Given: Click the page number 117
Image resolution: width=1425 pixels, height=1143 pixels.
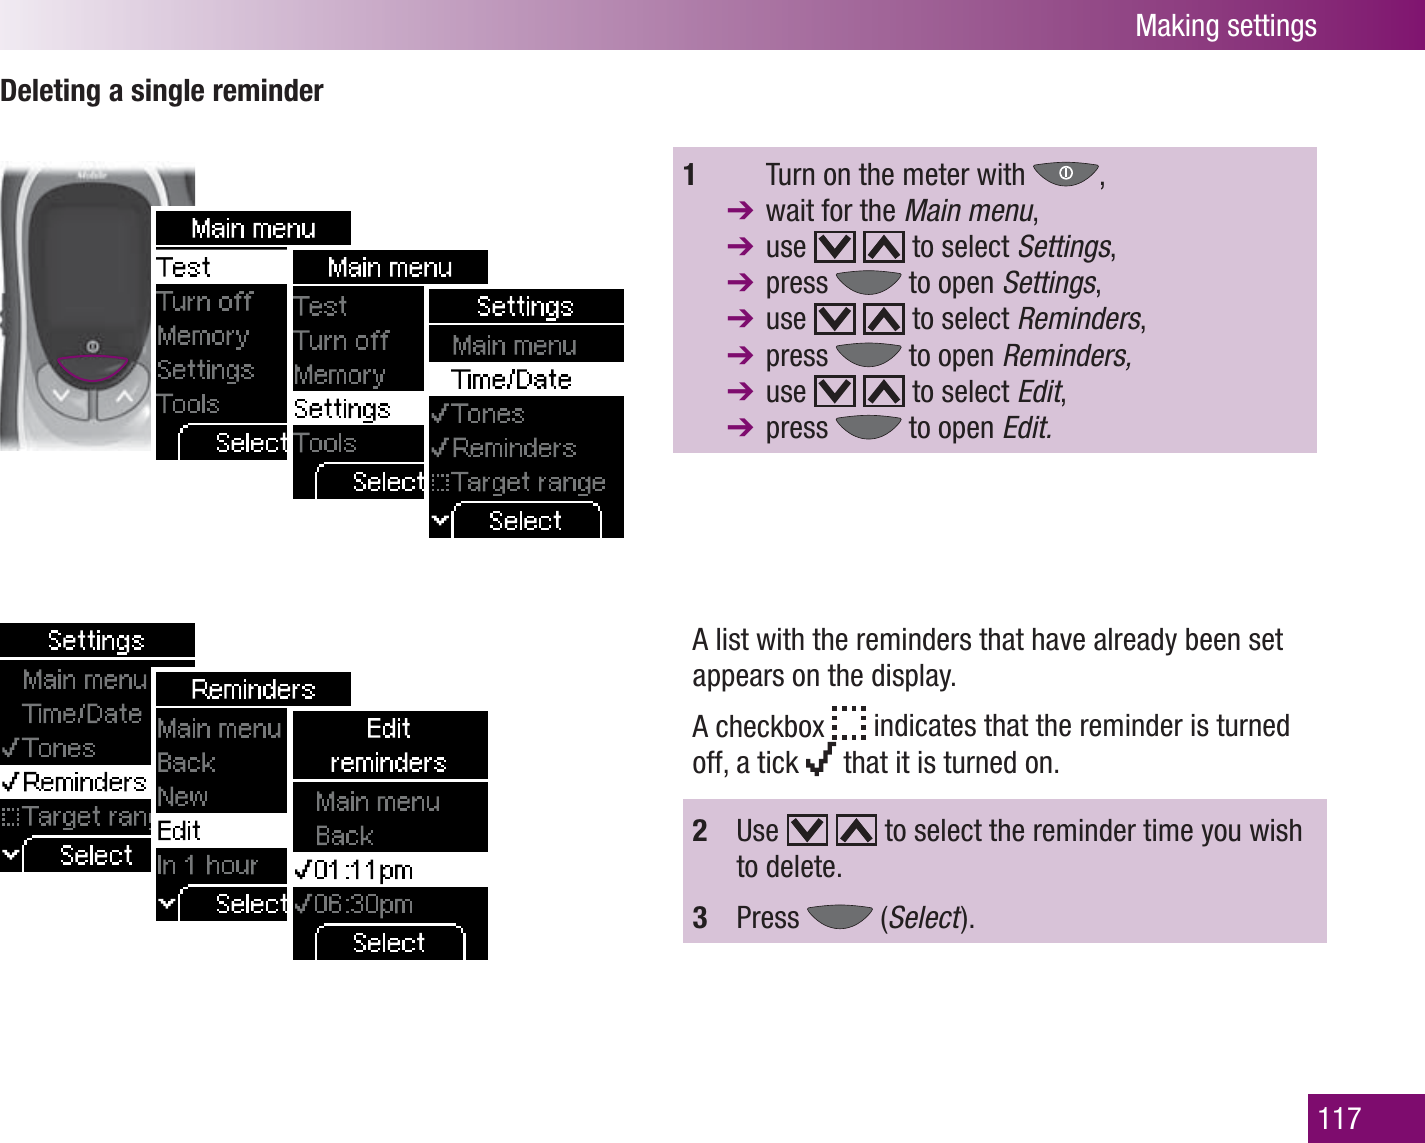Looking at the screenshot, I should (1340, 1118).
